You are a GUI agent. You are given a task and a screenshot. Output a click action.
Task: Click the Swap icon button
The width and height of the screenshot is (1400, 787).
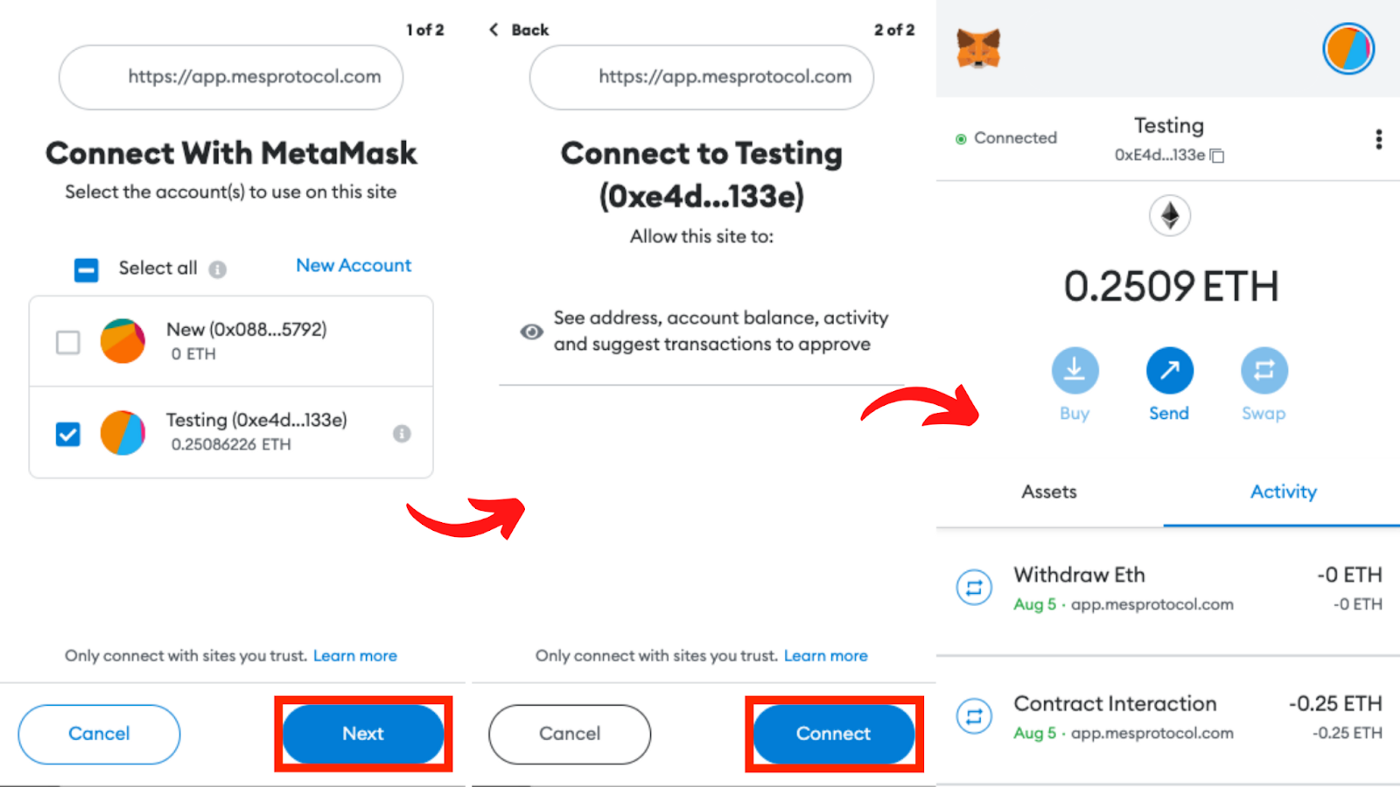point(1264,372)
